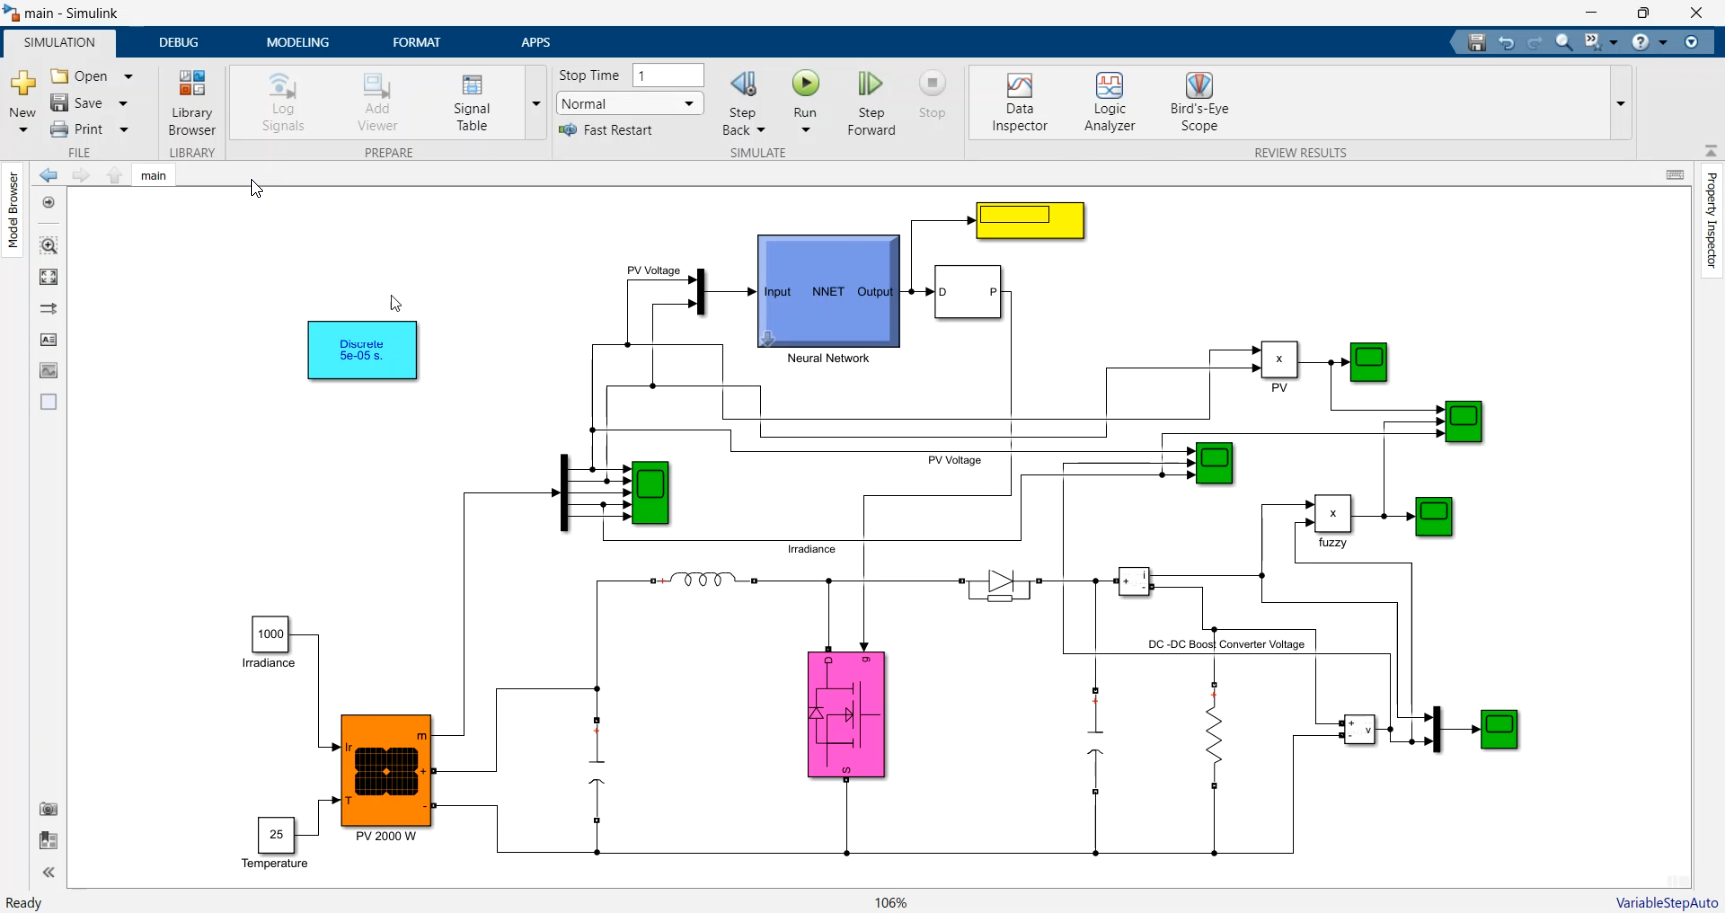
Task: Minimize the ribbon toolstrip
Action: click(x=1711, y=151)
